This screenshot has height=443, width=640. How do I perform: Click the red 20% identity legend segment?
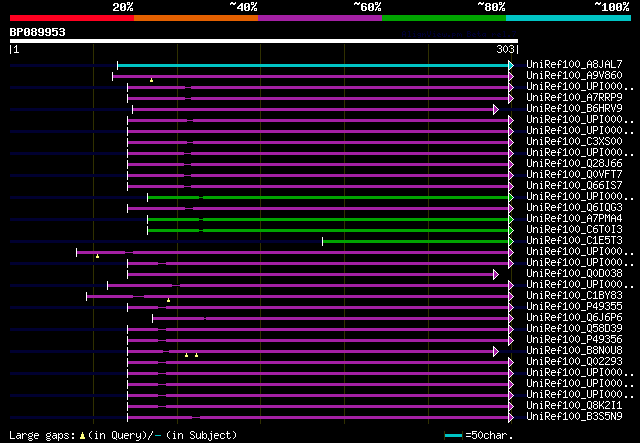[x=71, y=17]
